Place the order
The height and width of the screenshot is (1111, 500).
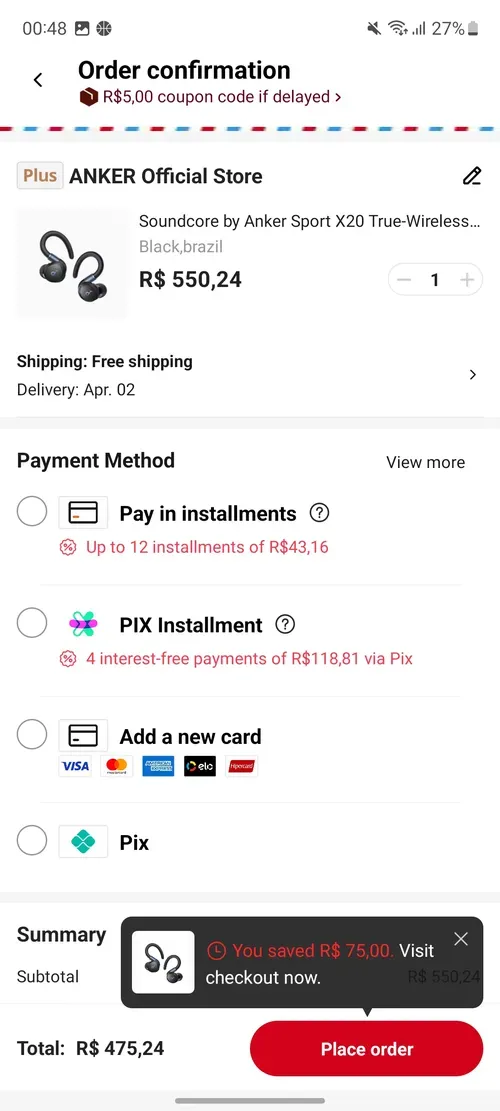(x=367, y=1049)
